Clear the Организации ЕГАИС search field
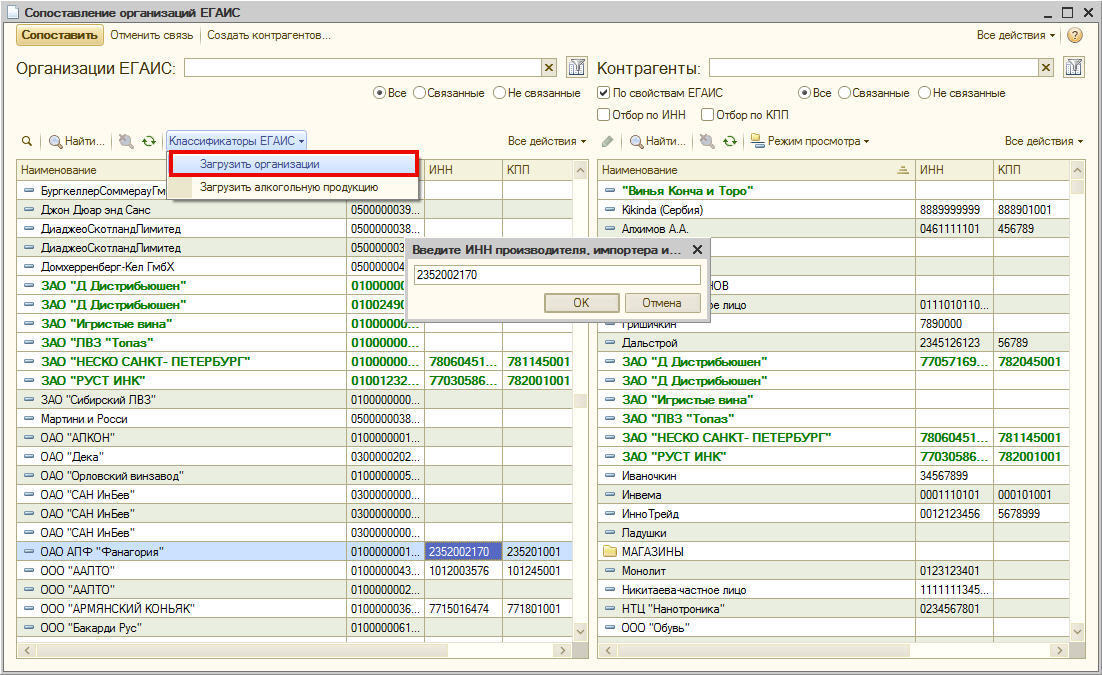The image size is (1102, 675). [x=549, y=68]
